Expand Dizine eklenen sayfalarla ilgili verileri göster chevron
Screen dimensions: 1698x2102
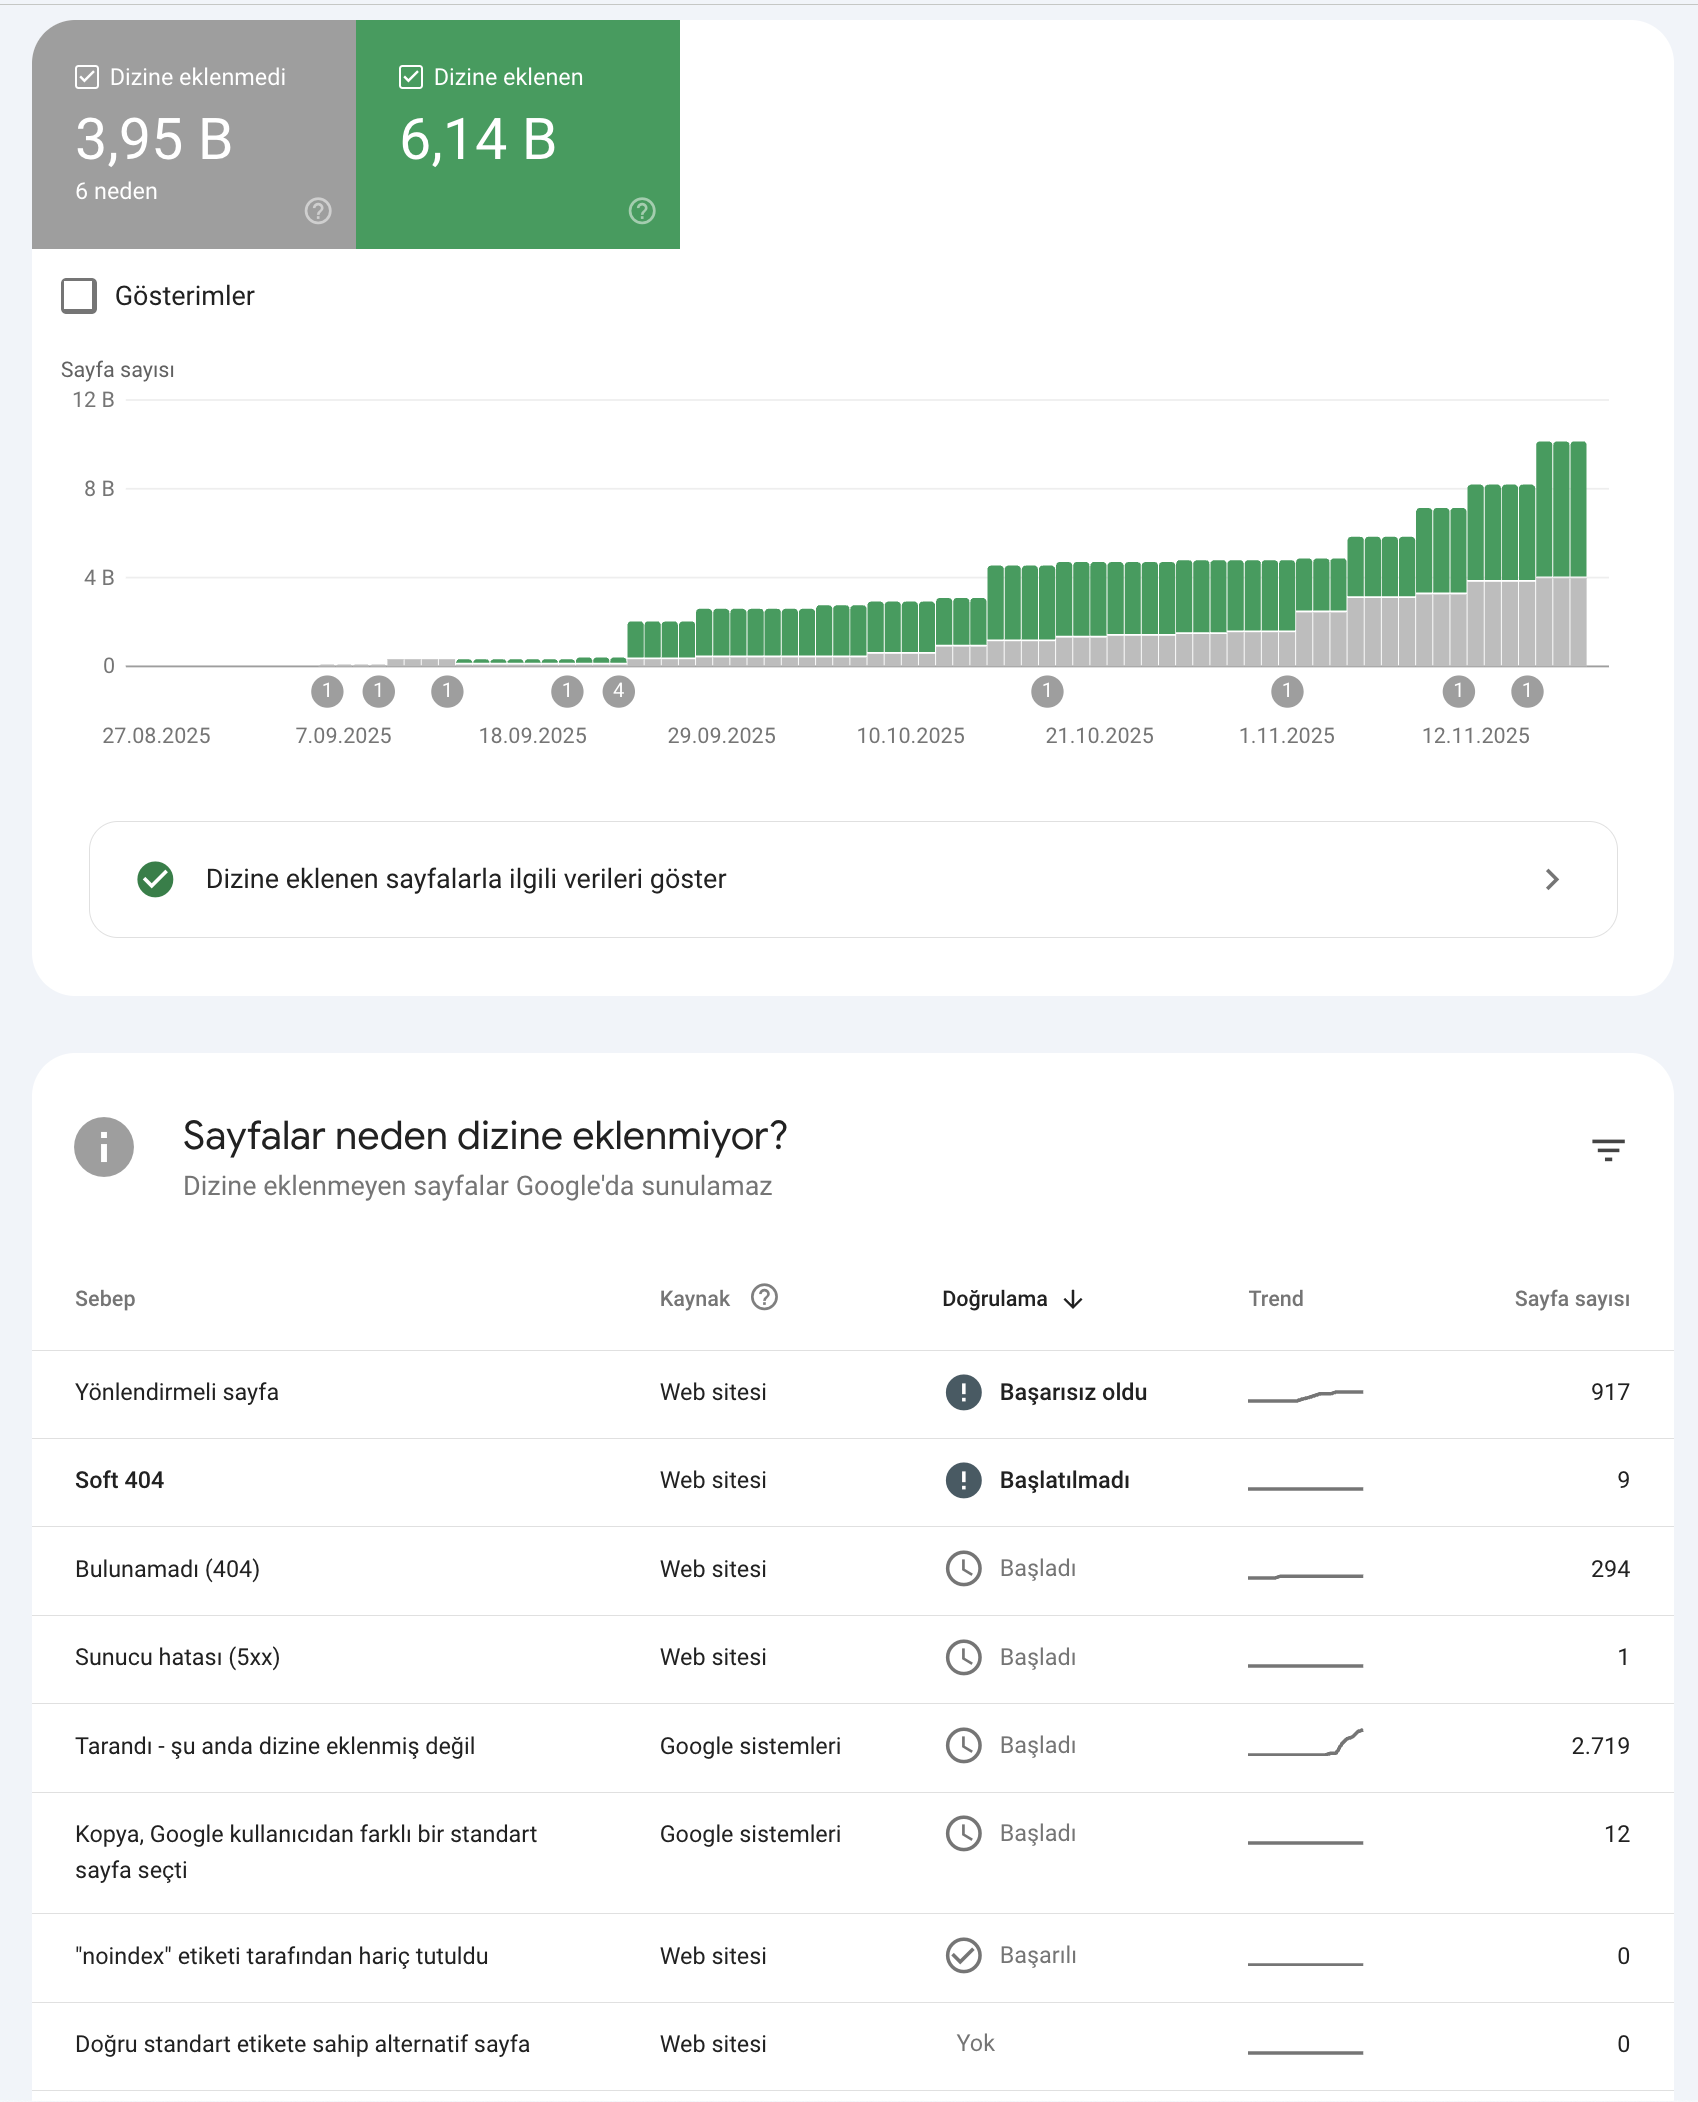pos(1552,879)
